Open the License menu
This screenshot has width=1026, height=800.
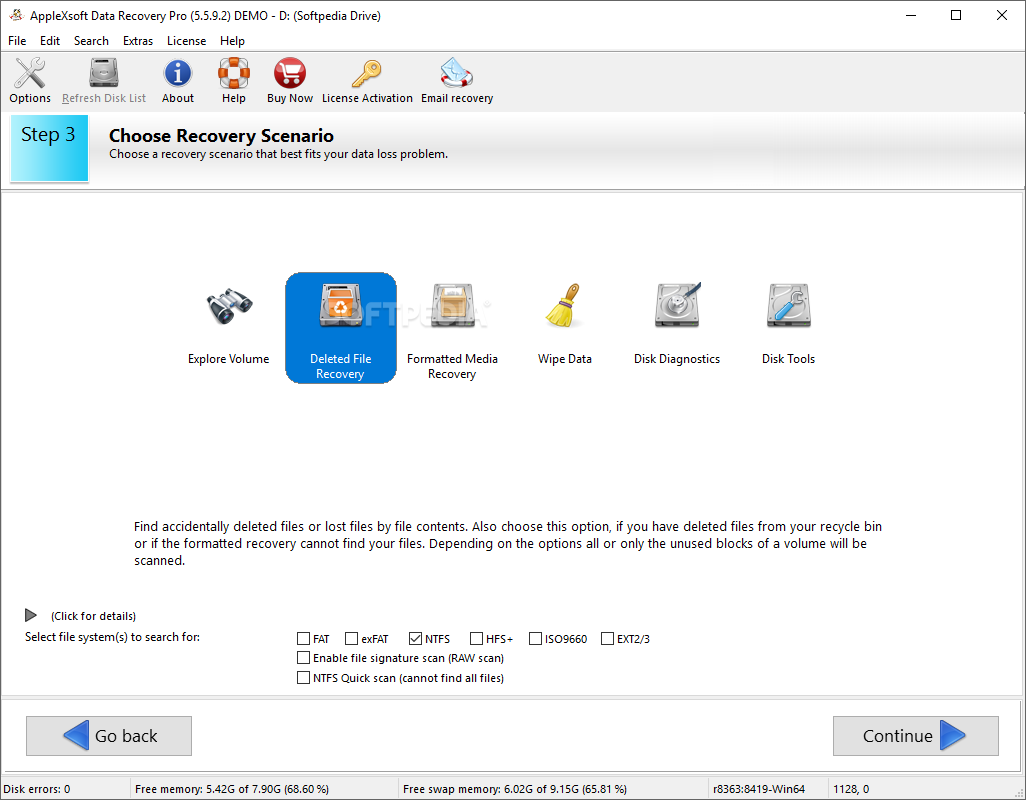point(186,41)
